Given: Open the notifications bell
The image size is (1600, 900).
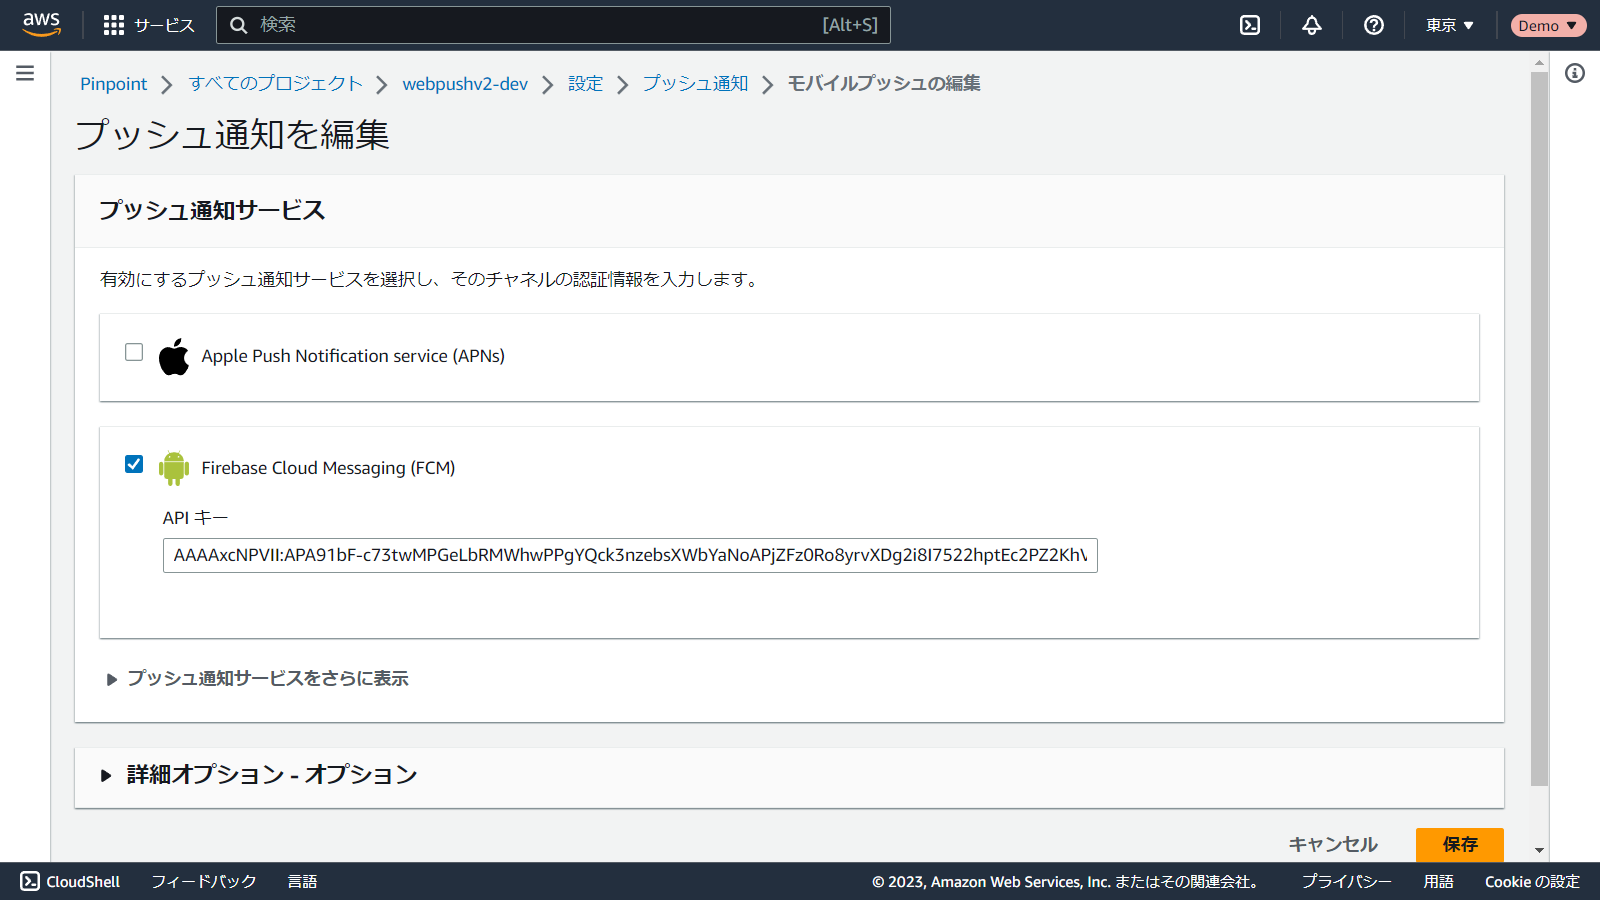Looking at the screenshot, I should click(1312, 25).
